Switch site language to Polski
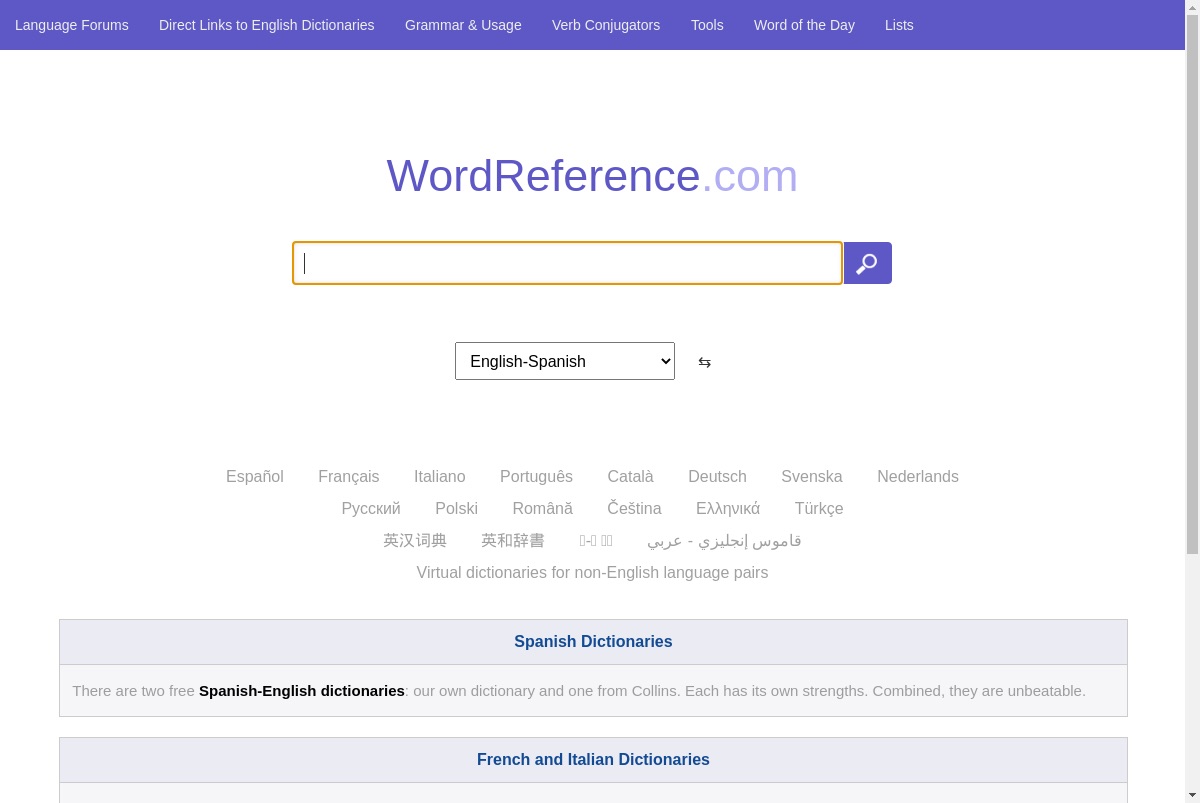Image resolution: width=1200 pixels, height=803 pixels. 456,509
